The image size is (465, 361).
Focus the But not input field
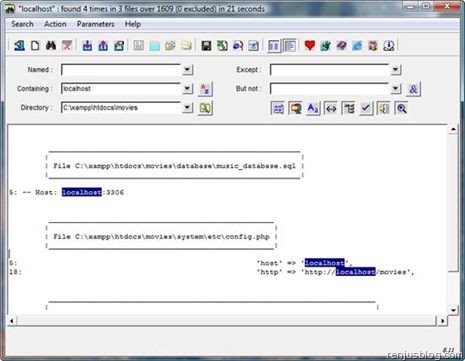[x=329, y=89]
